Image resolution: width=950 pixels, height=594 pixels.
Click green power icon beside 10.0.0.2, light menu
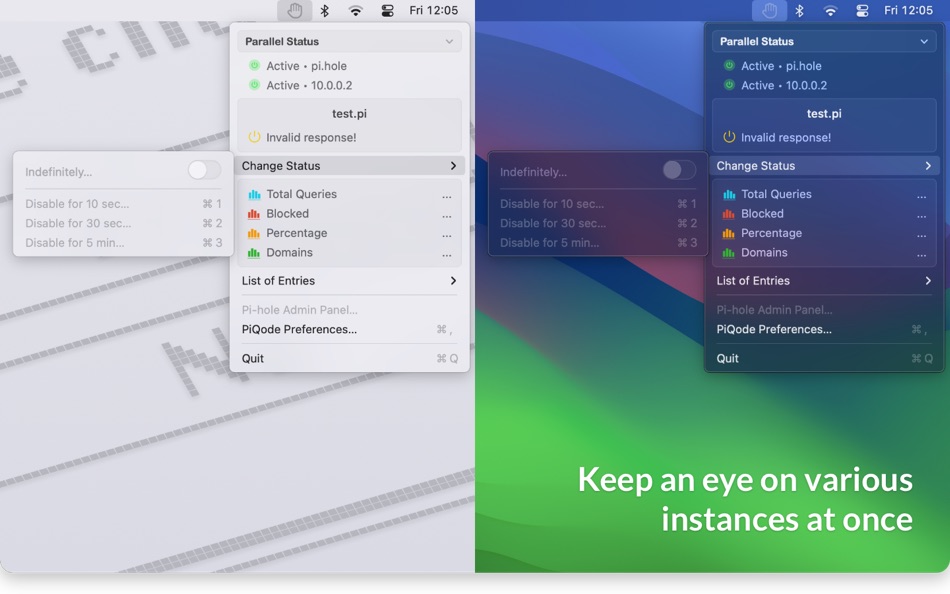[x=254, y=85]
